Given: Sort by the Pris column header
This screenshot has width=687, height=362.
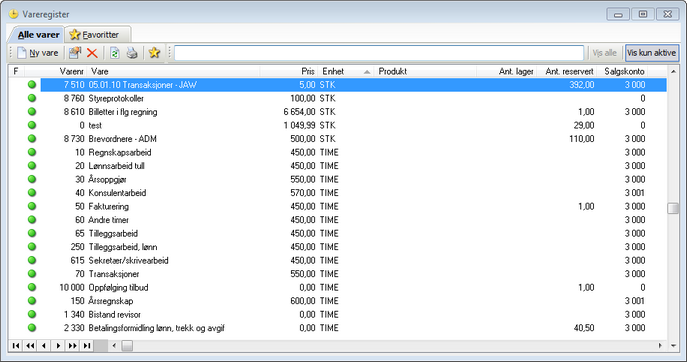Looking at the screenshot, I should pos(289,71).
